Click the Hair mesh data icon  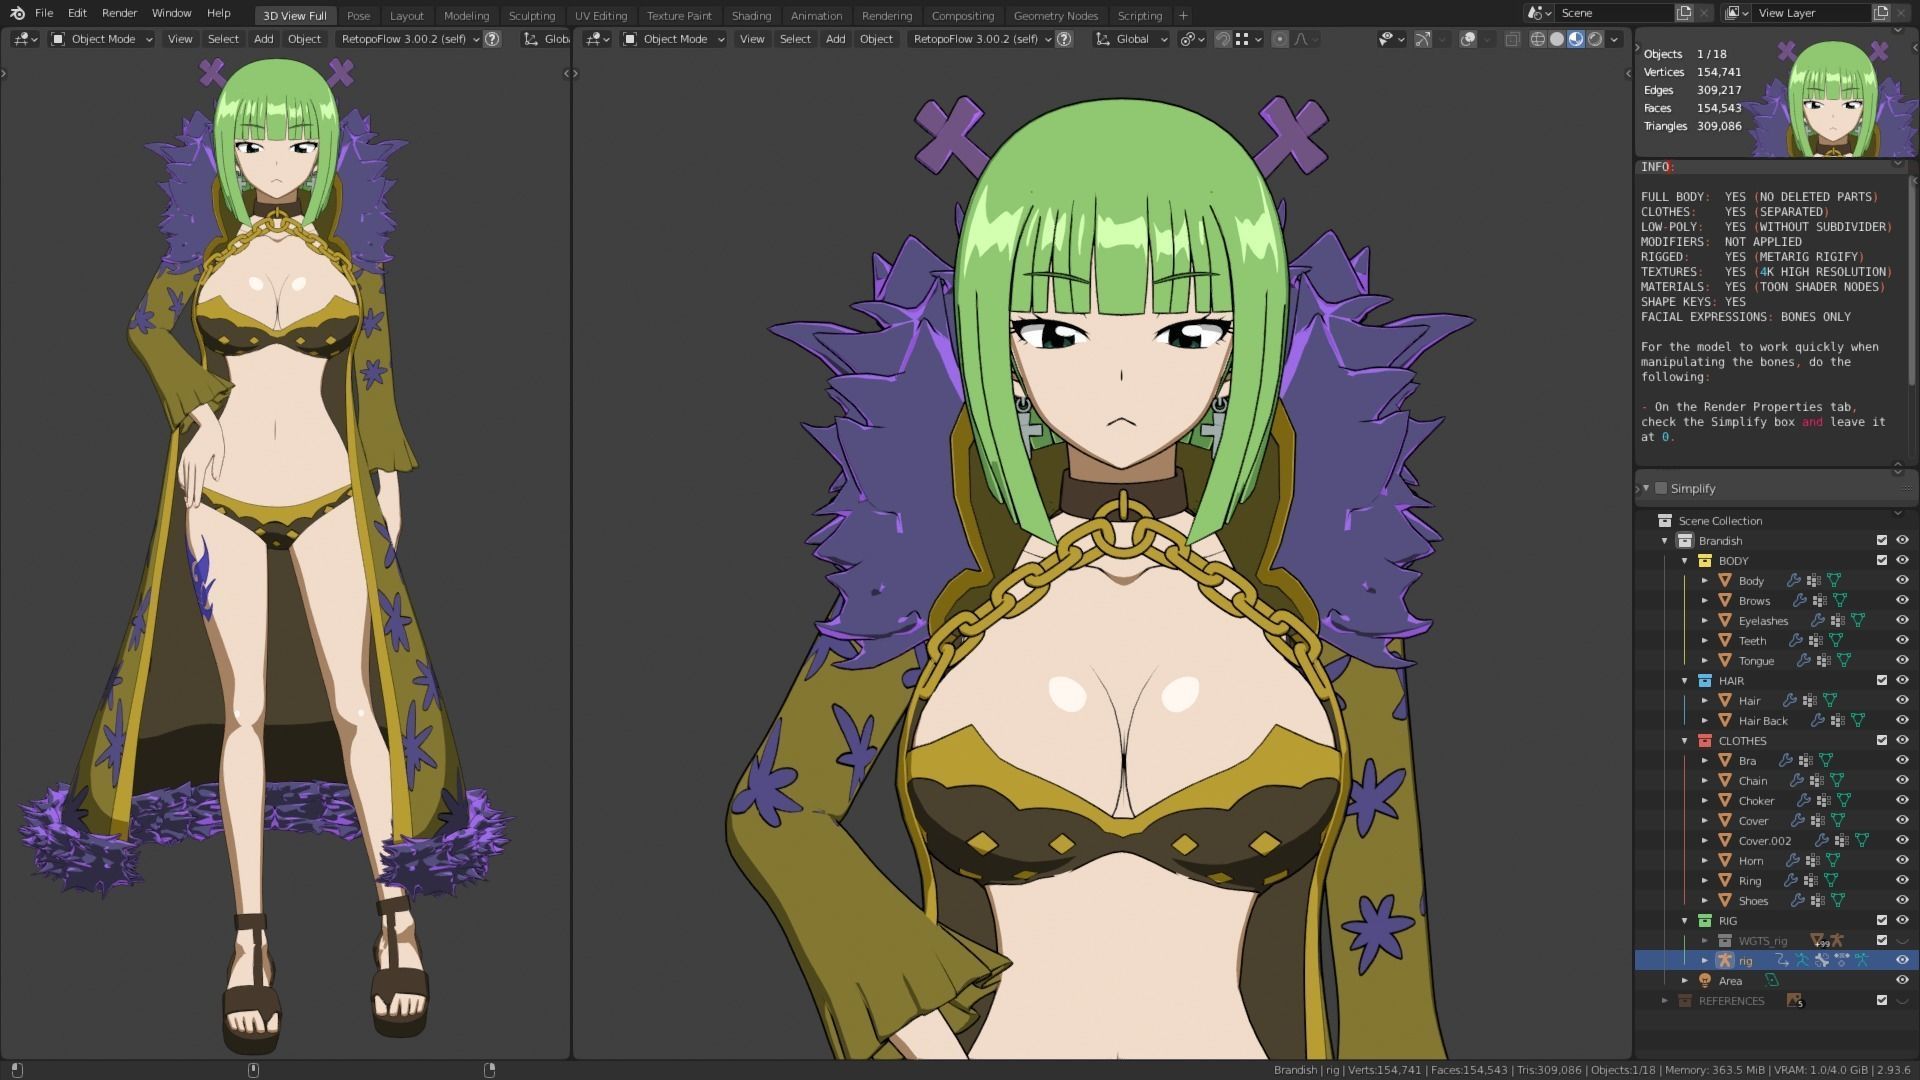click(1829, 700)
